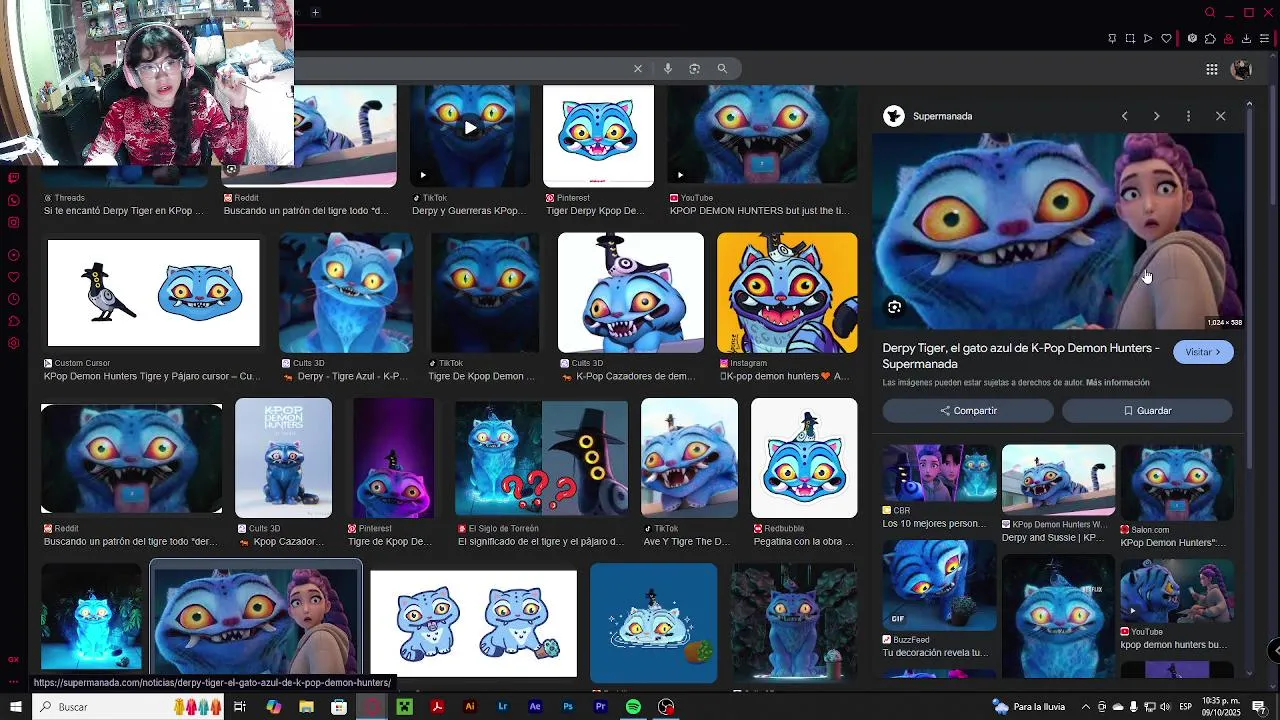Start voice search with the microphone icon

point(667,68)
